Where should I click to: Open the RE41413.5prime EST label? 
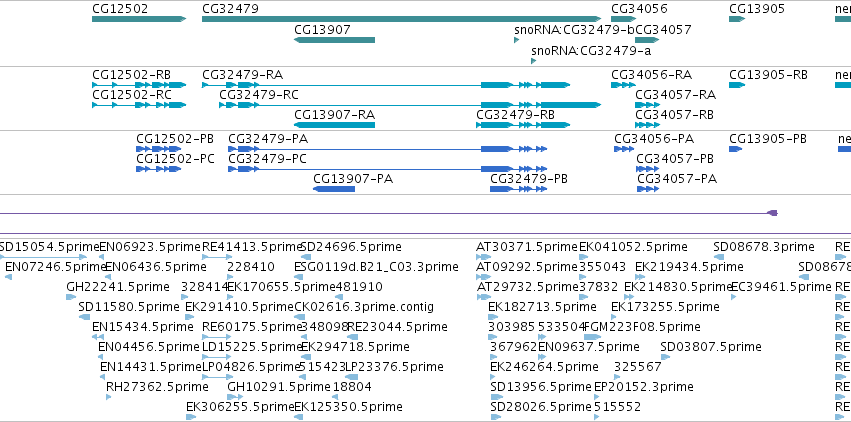[x=252, y=247]
